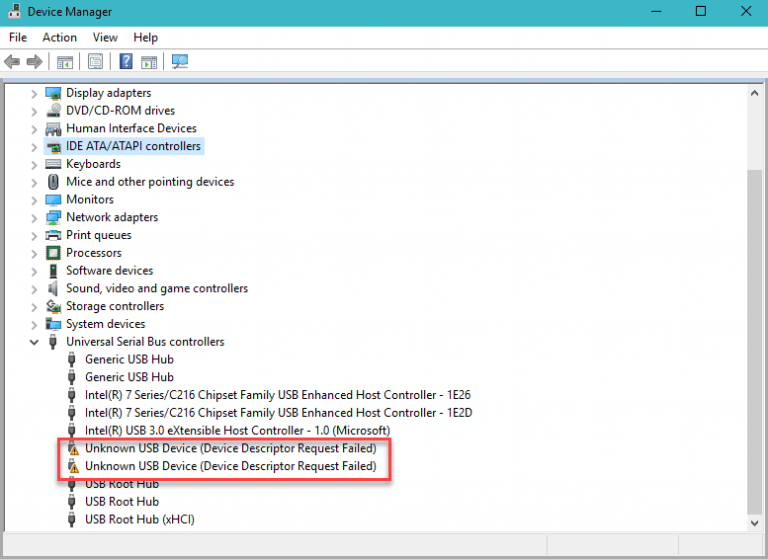Viewport: 768px width, 559px height.
Task: Click the Software devices icon
Action: [x=53, y=271]
